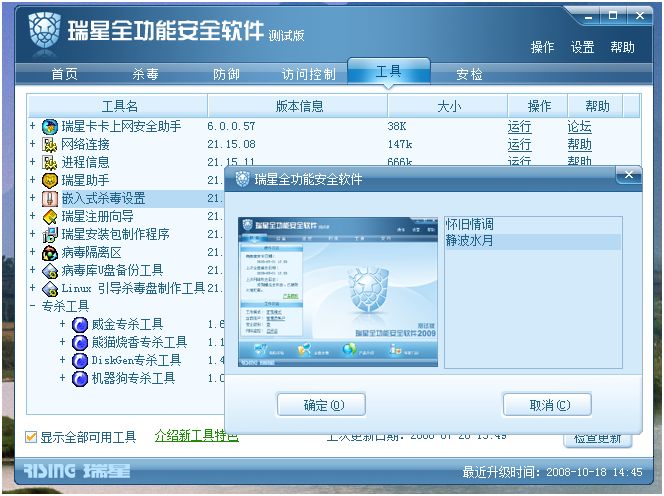Open 帮助 link for 网络连接

point(579,145)
